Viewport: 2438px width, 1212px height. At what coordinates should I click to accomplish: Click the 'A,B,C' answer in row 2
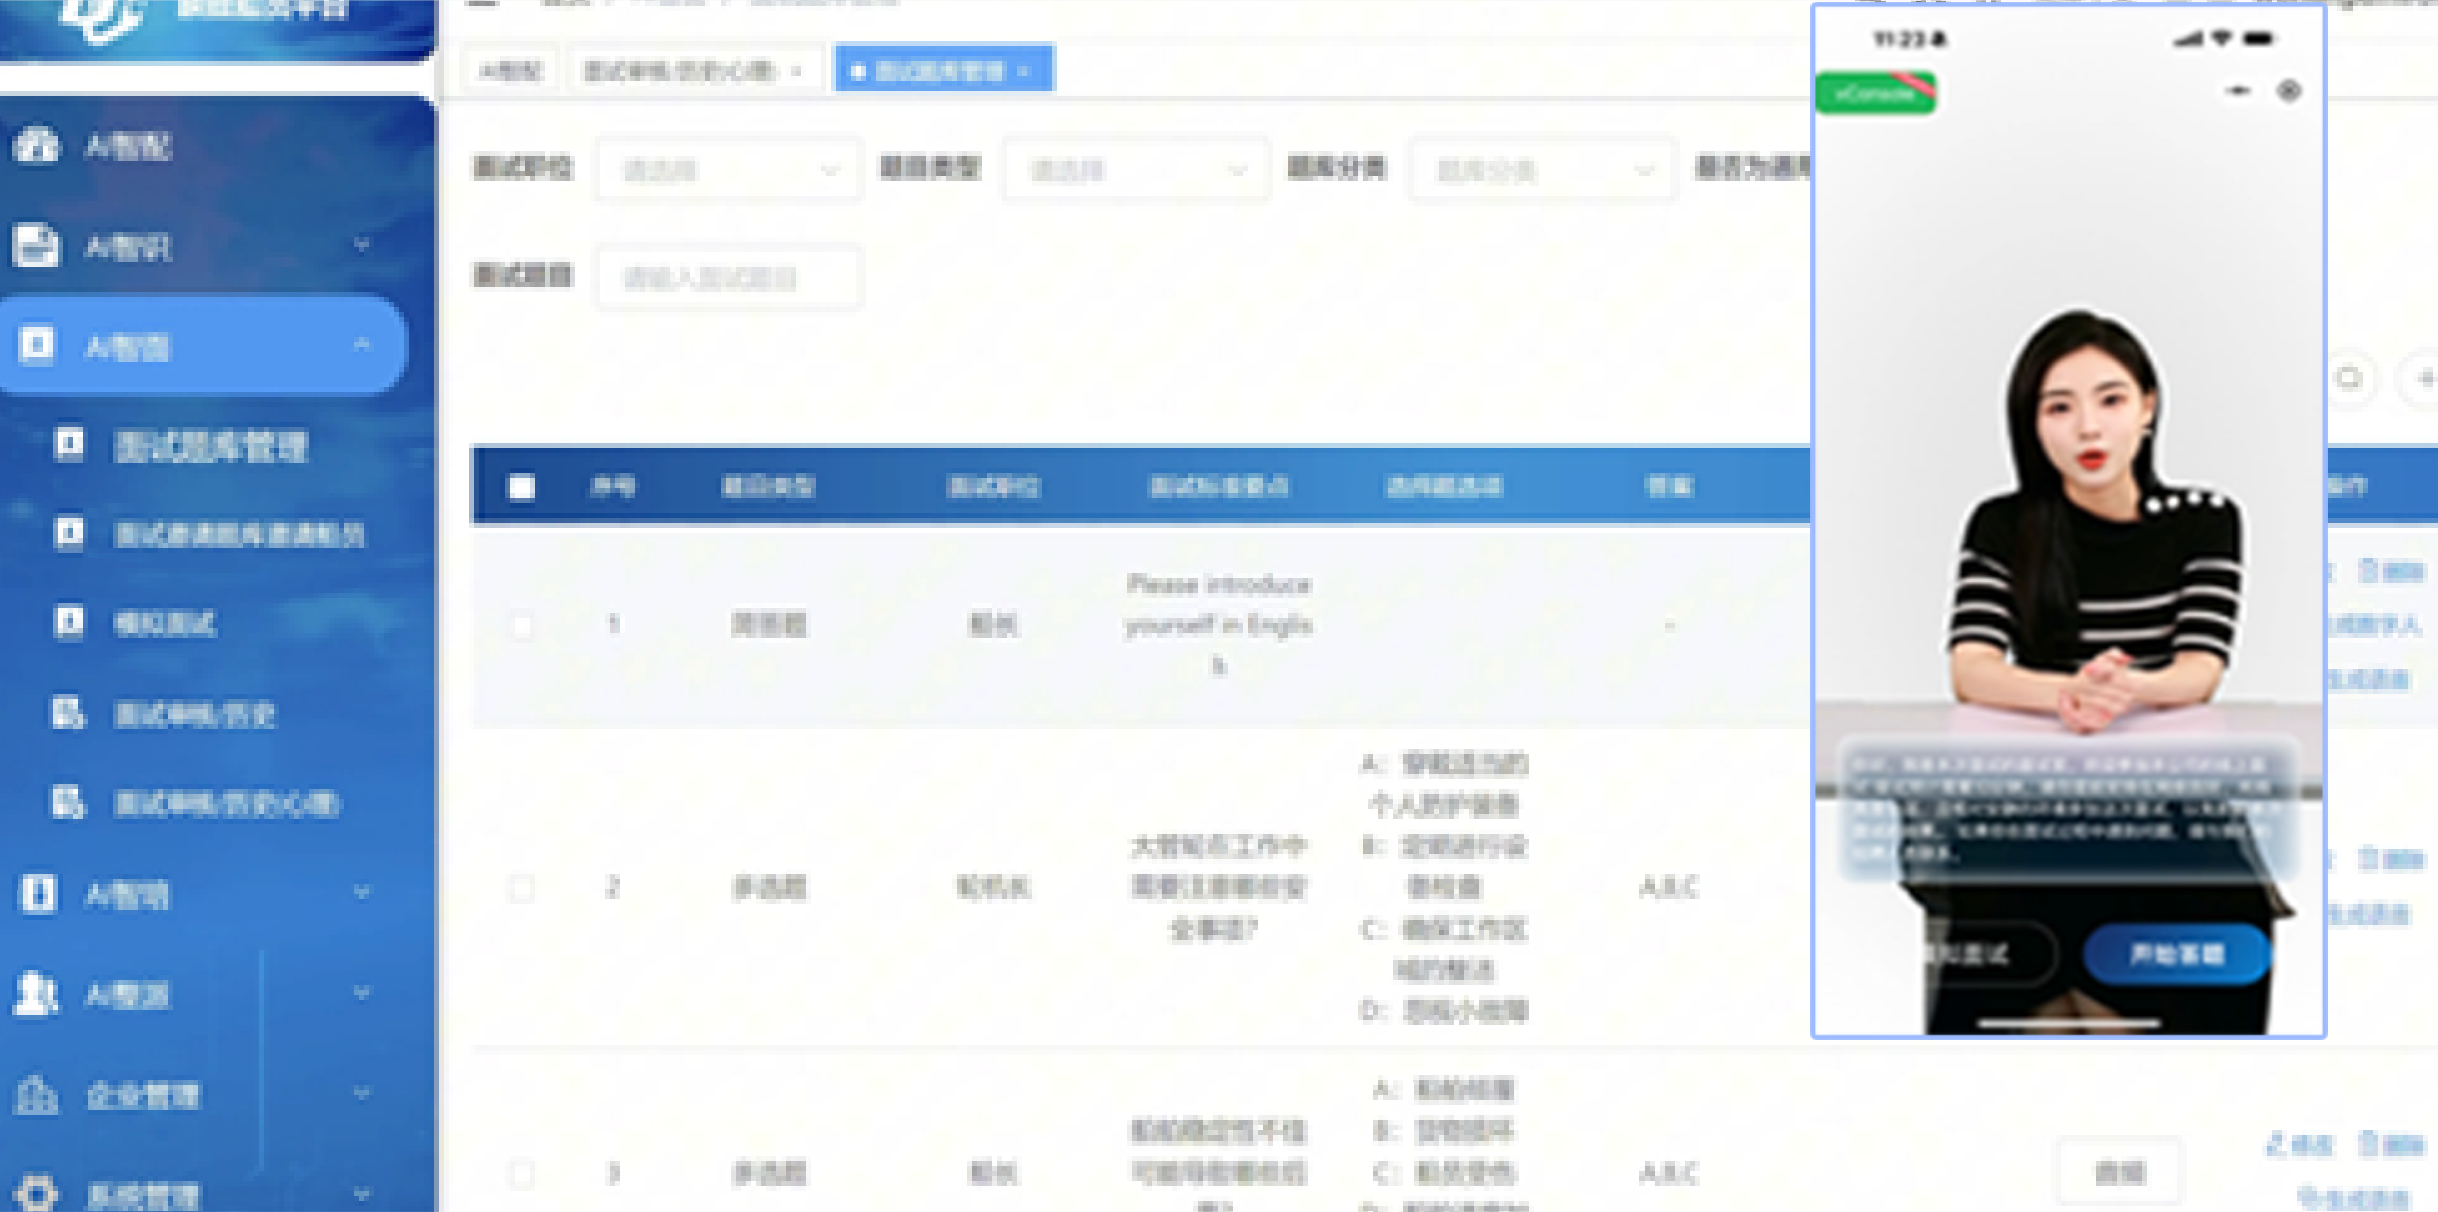pos(1668,887)
